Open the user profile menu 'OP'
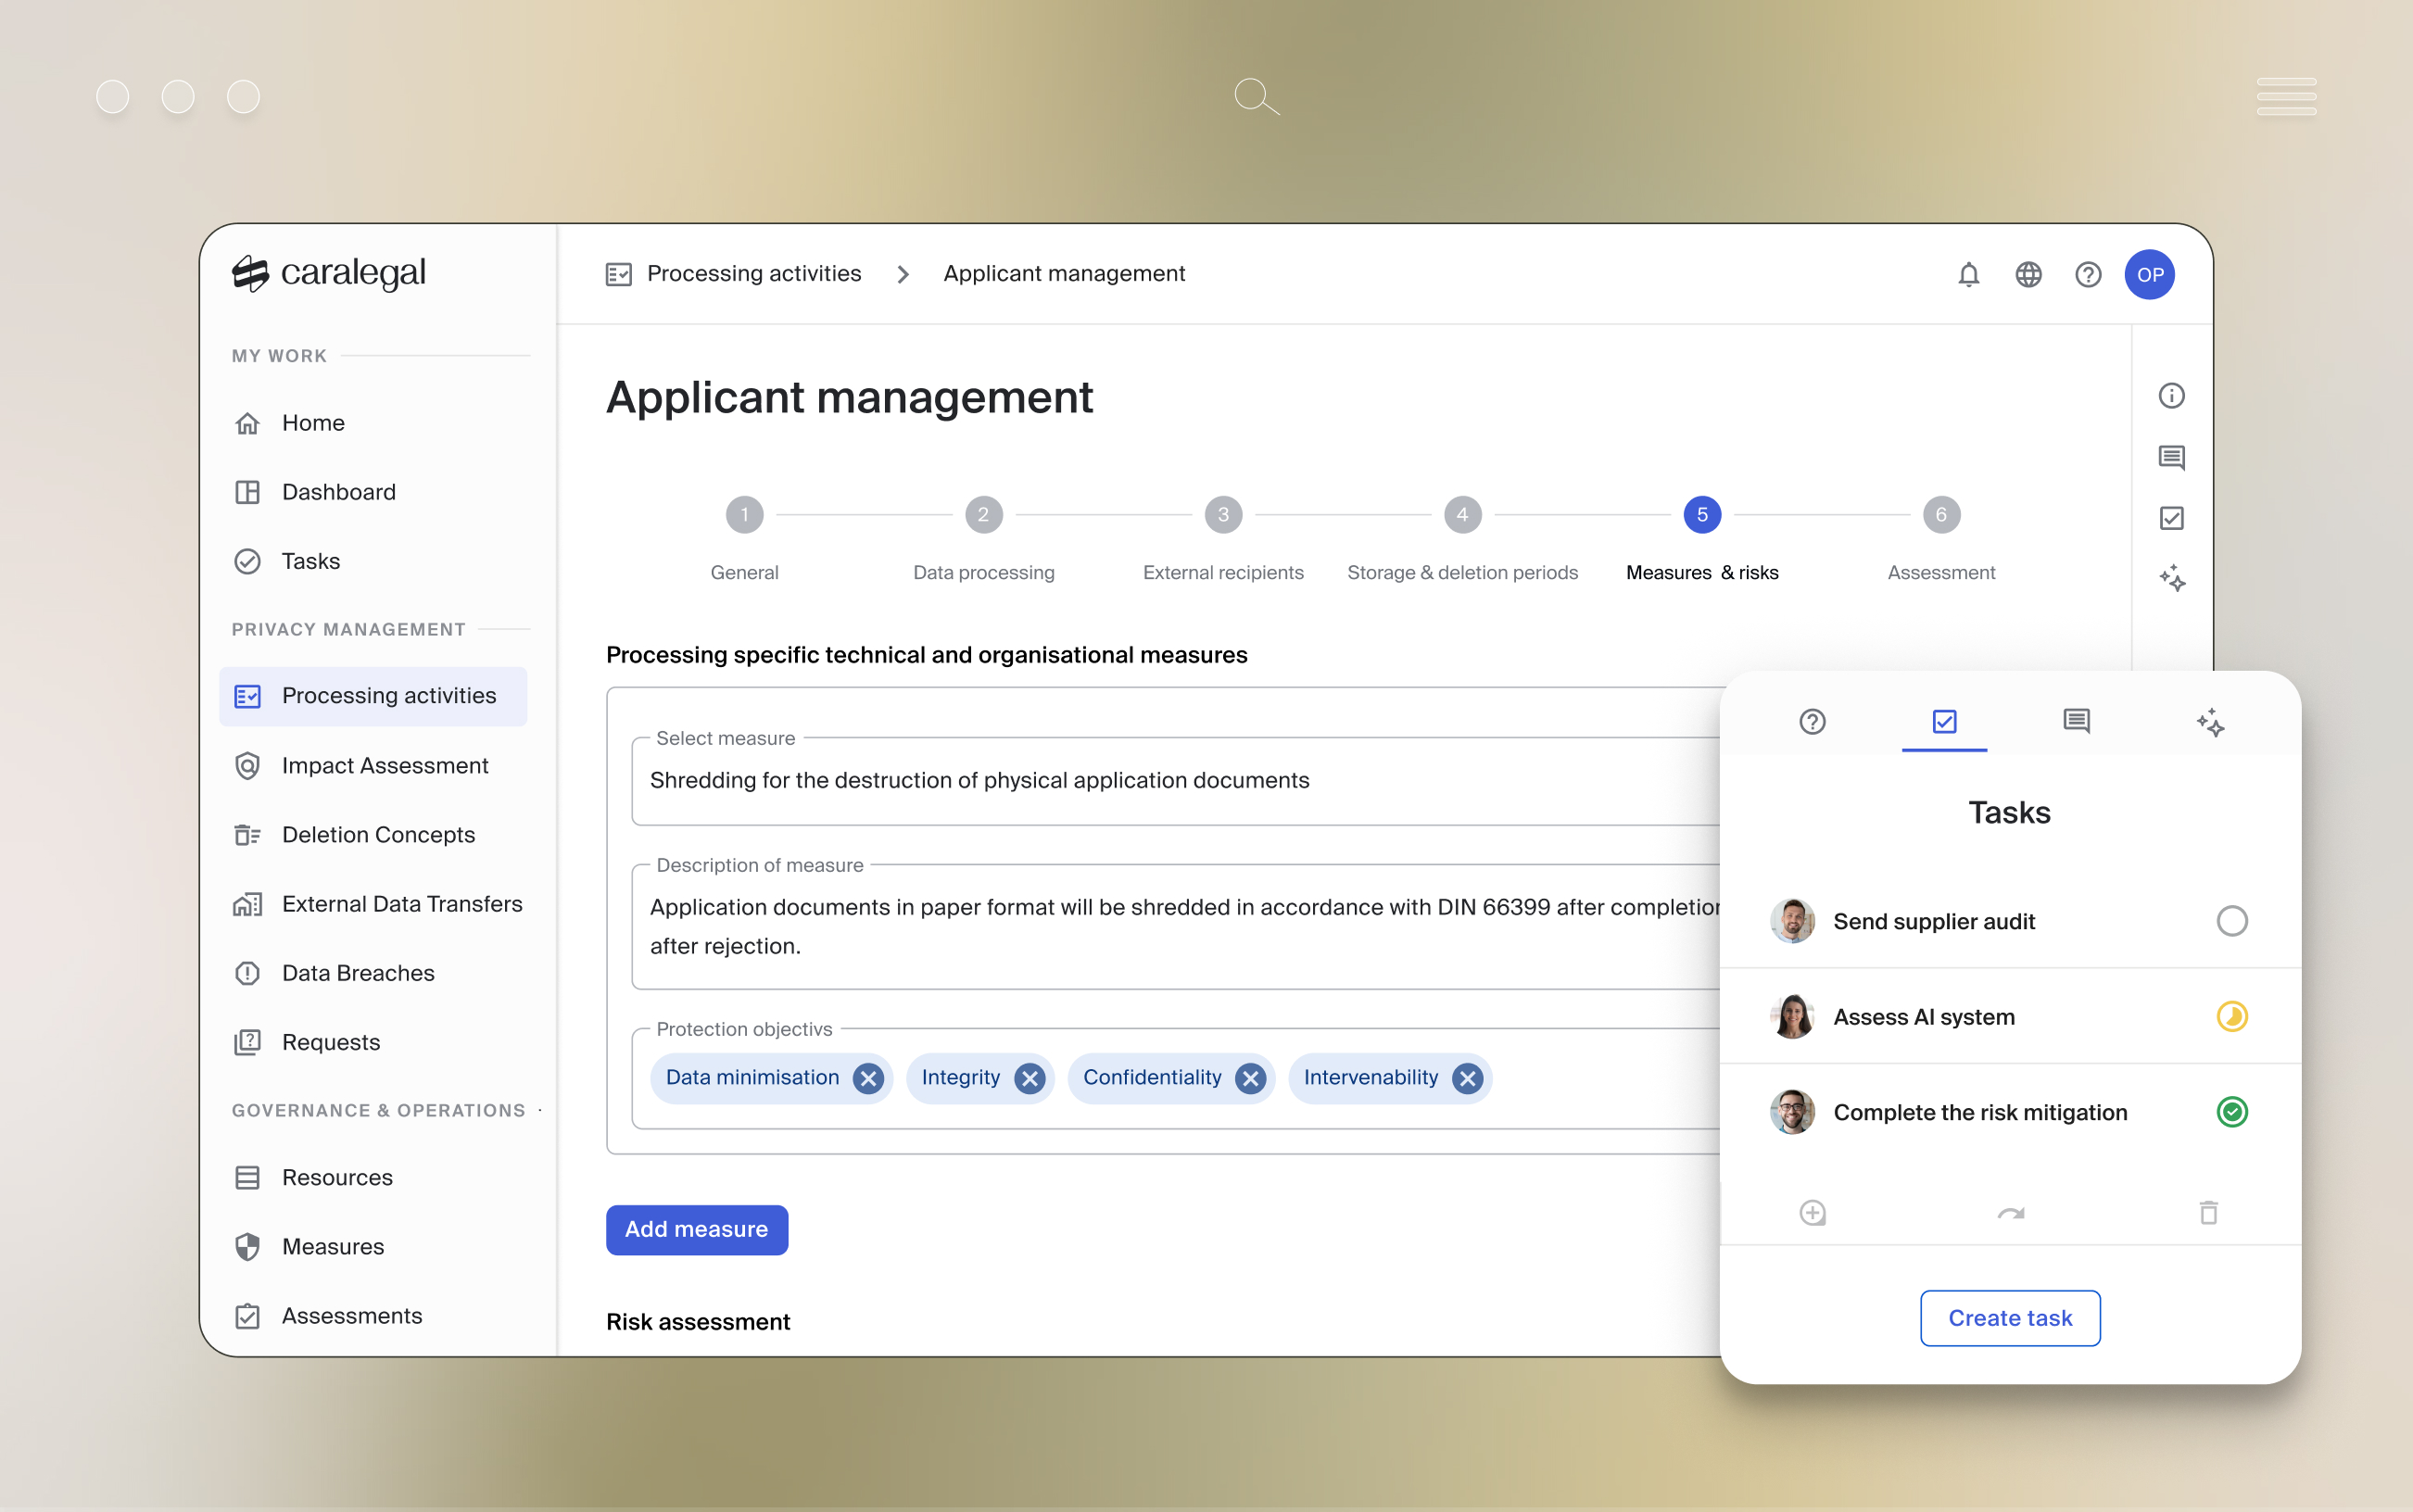The width and height of the screenshot is (2413, 1512). pos(2151,274)
